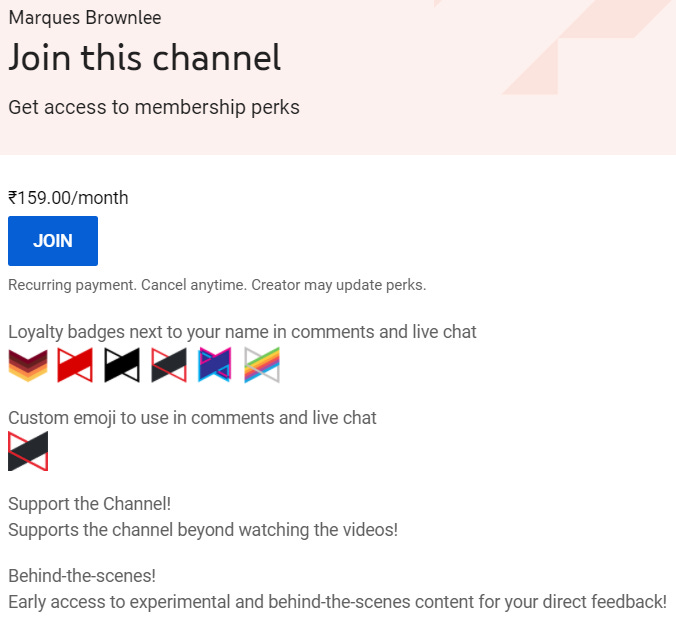Select the purple and cyan loyalty badge
Image resolution: width=676 pixels, height=619 pixels.
click(215, 365)
